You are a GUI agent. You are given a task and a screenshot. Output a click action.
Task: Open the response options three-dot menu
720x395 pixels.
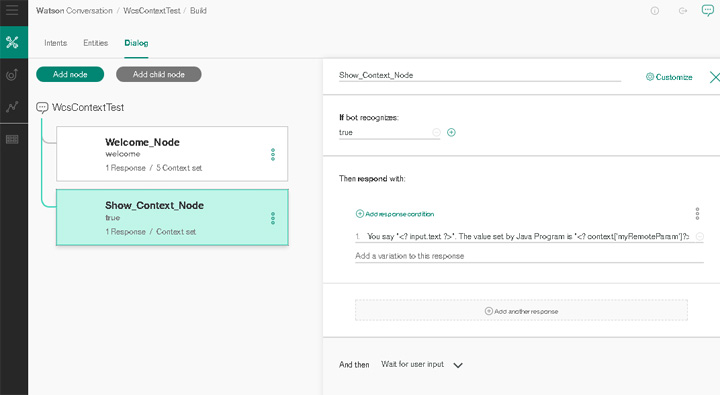pyautogui.click(x=697, y=214)
